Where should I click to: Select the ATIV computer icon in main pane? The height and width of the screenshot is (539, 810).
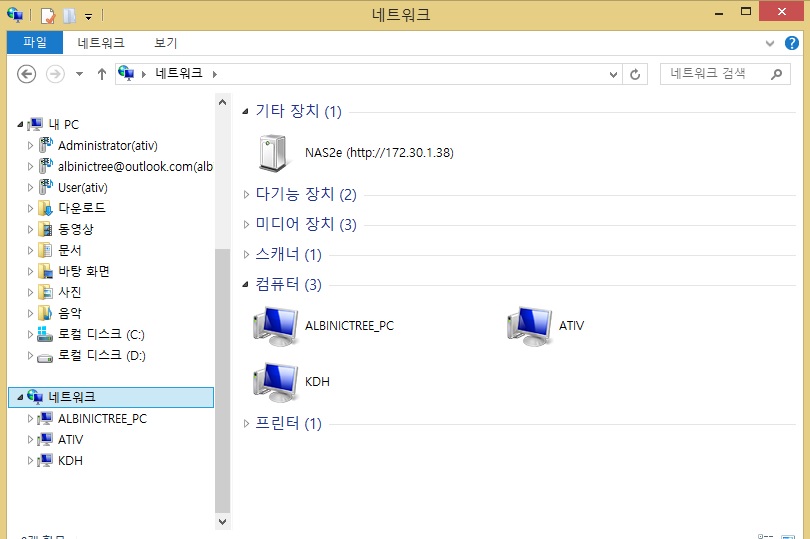coord(529,326)
